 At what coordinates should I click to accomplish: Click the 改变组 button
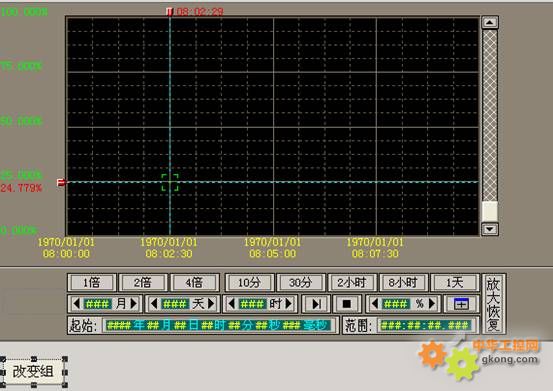(33, 372)
